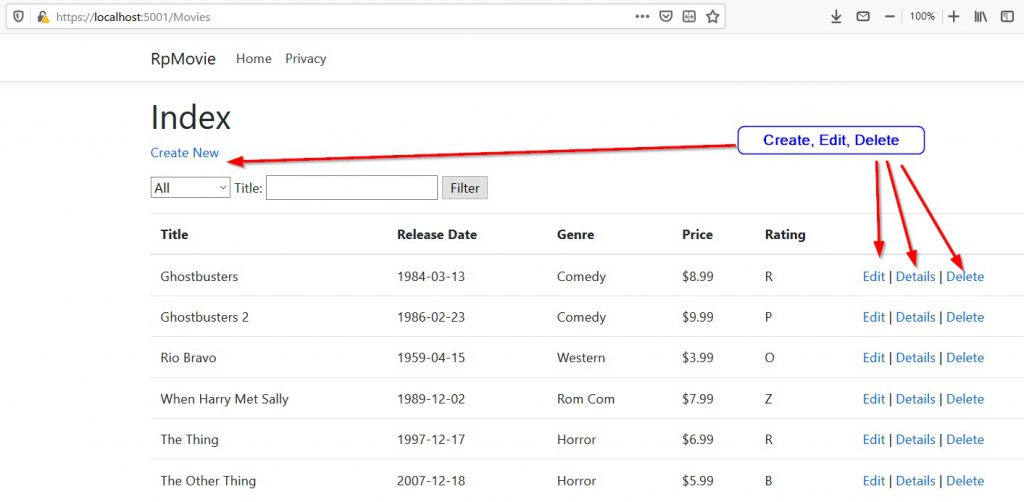The width and height of the screenshot is (1024, 502).
Task: Click the connection security padlock icon
Action: pyautogui.click(x=42, y=17)
